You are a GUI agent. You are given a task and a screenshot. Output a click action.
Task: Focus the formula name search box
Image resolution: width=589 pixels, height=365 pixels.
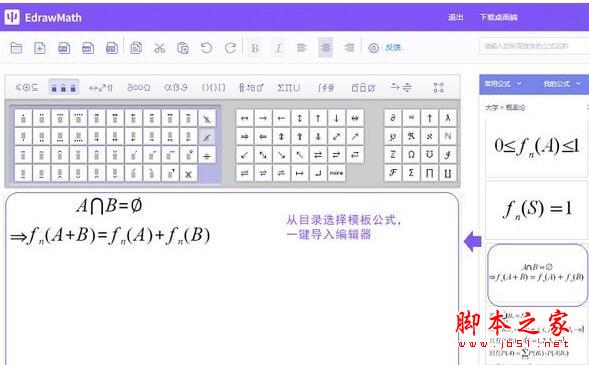tap(534, 46)
